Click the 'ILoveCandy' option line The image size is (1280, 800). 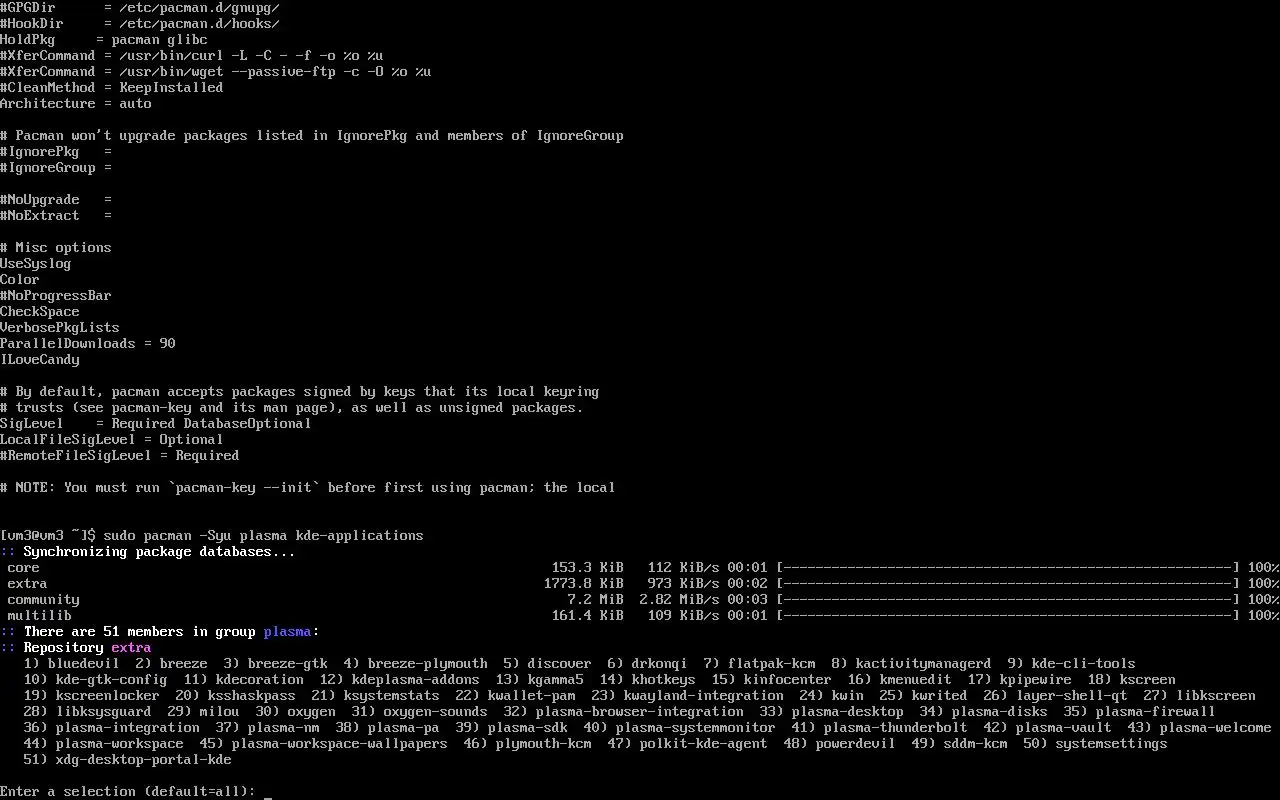(40, 360)
